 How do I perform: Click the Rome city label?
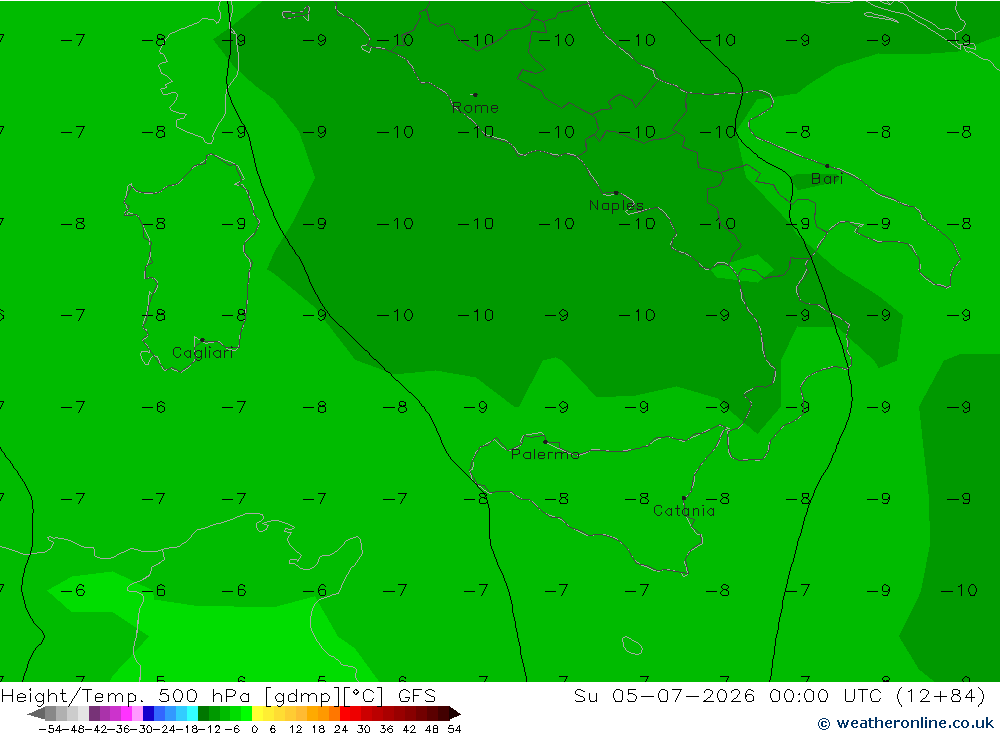pos(475,108)
